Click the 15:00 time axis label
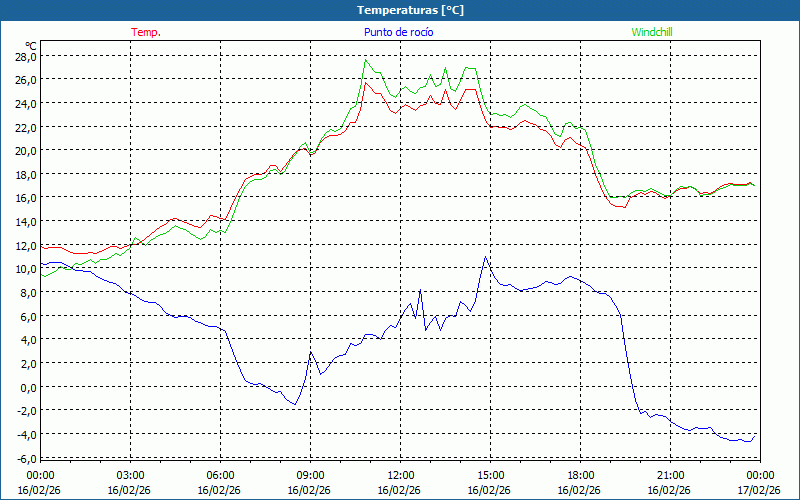The image size is (800, 500). [491, 475]
